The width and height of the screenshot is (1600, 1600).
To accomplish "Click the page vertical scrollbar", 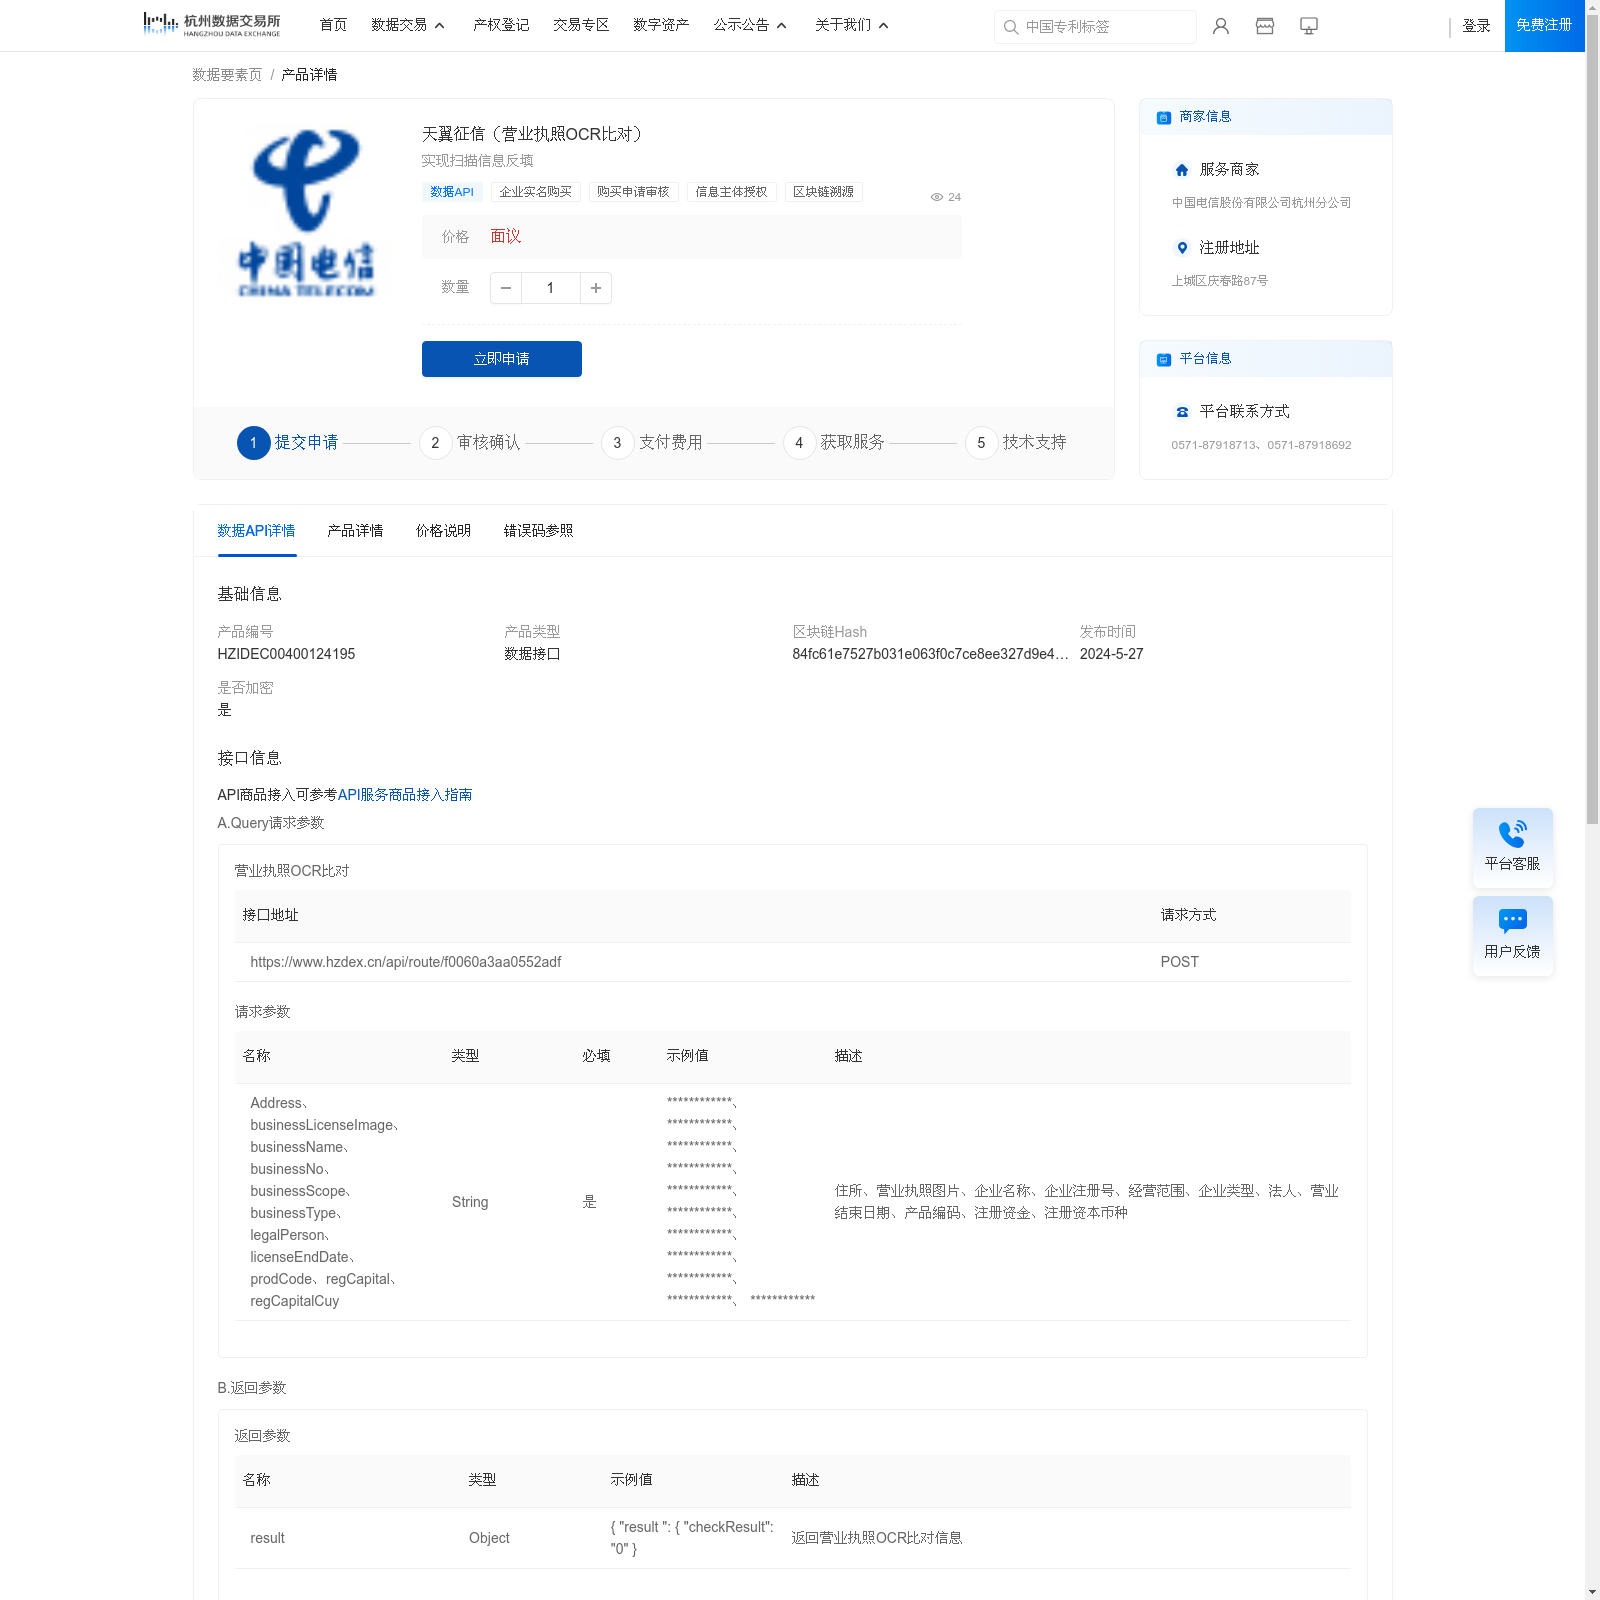I will (1592, 420).
